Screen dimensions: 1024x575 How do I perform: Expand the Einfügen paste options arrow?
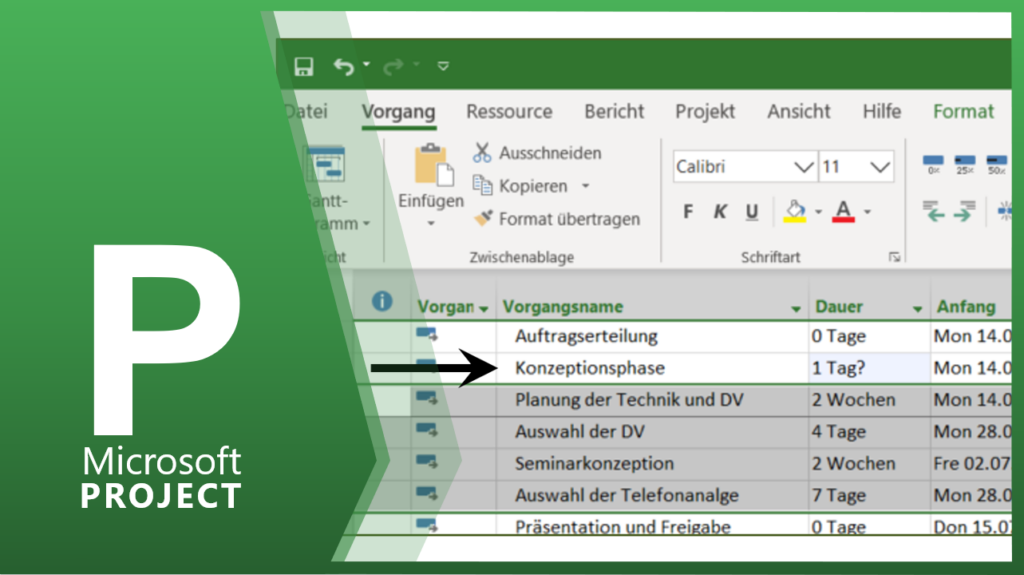click(430, 223)
